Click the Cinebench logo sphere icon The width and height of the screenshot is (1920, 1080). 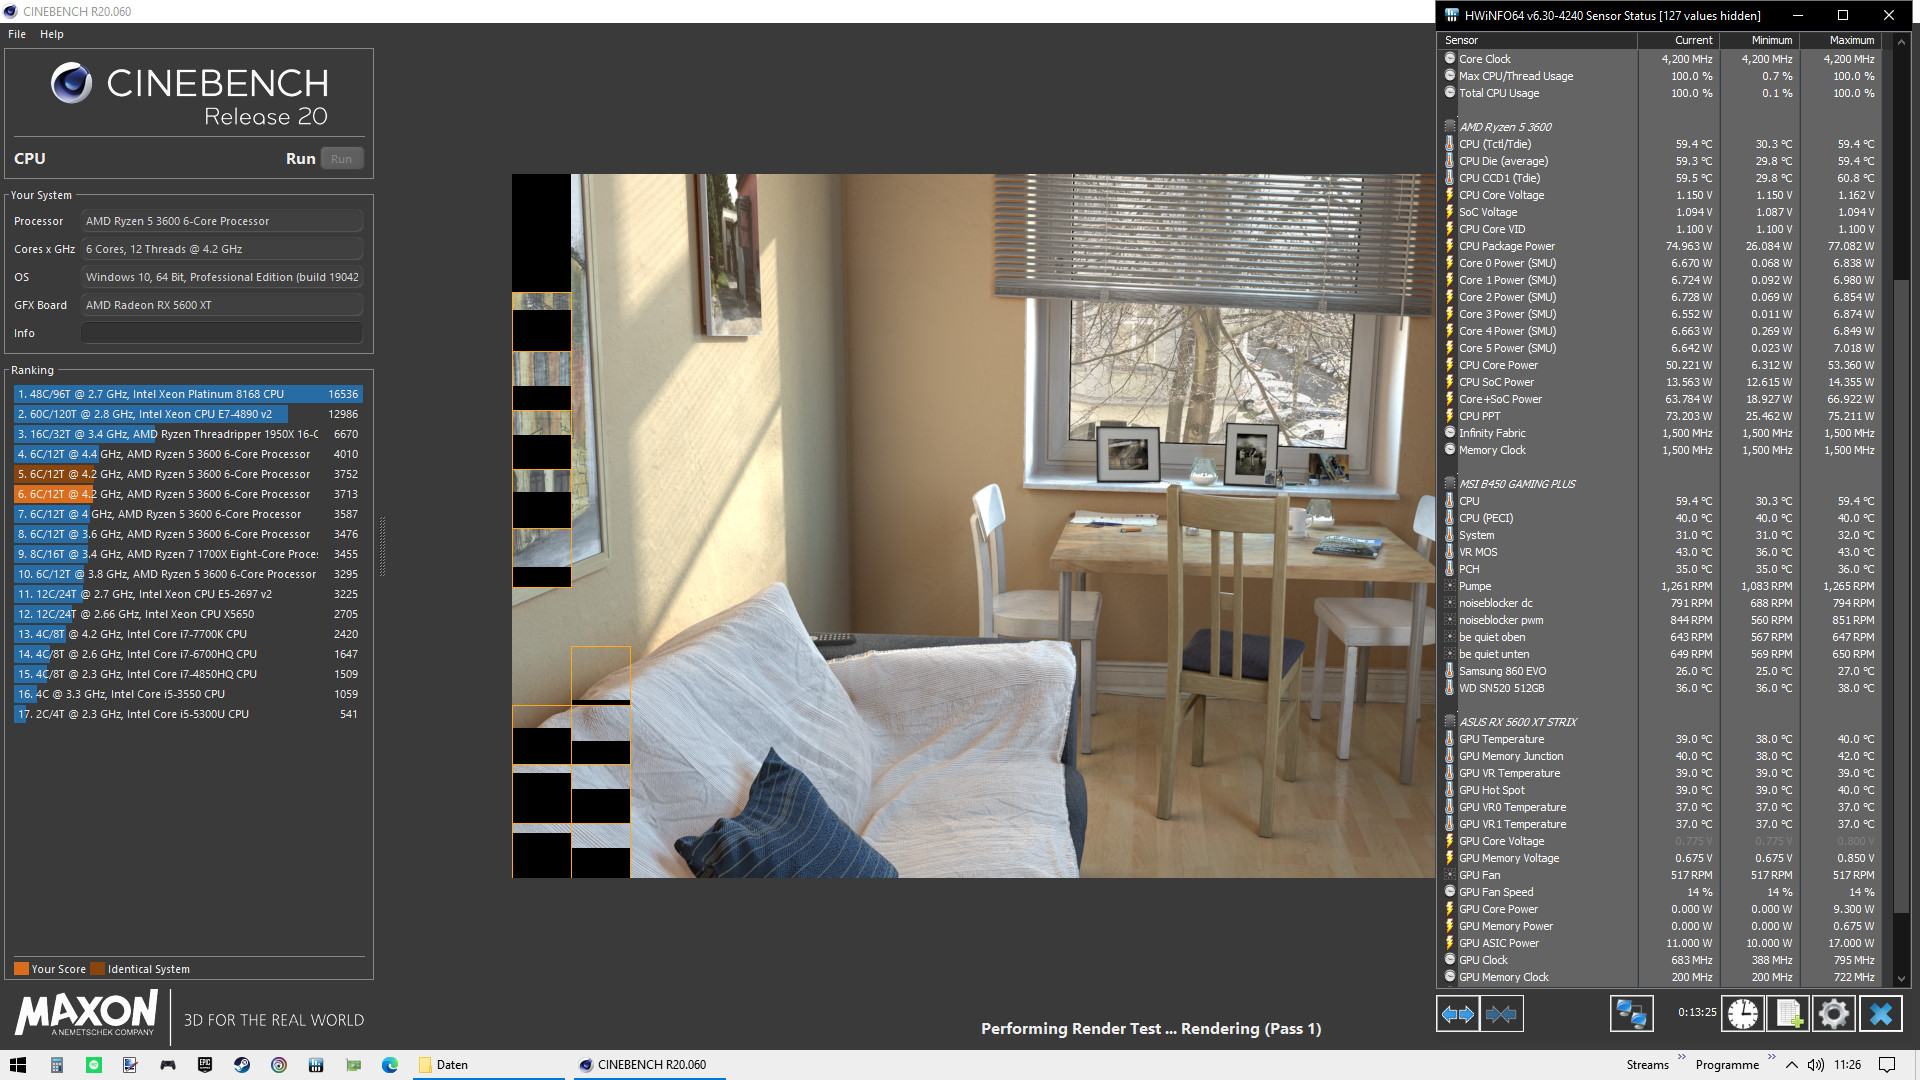tap(71, 84)
